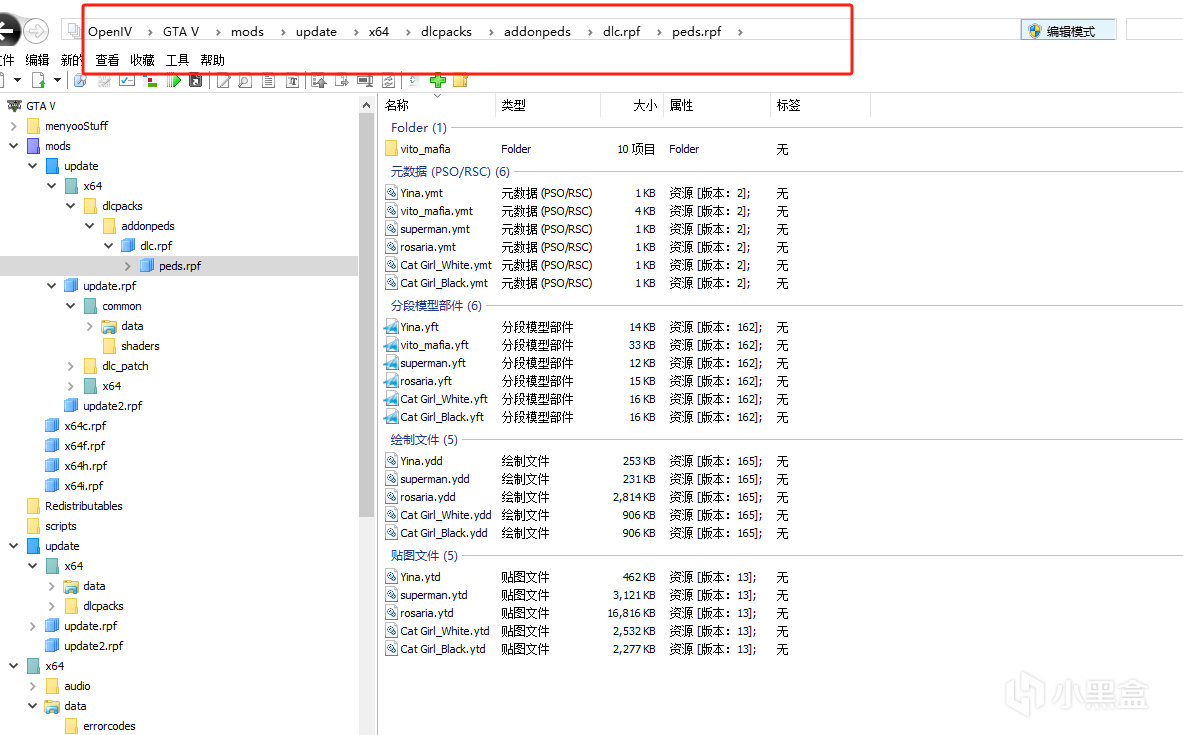The width and height of the screenshot is (1183, 735).
Task: Select update2.rpf under mods update
Action: [x=112, y=405]
